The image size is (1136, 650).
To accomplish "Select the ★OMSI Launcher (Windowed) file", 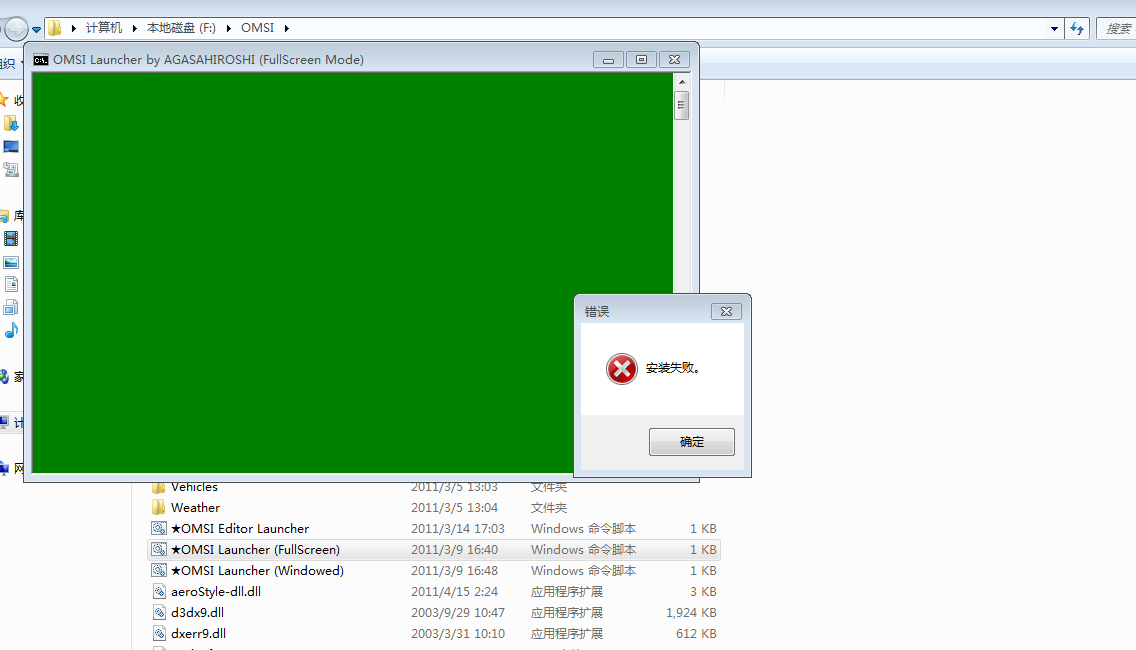I will pyautogui.click(x=257, y=570).
